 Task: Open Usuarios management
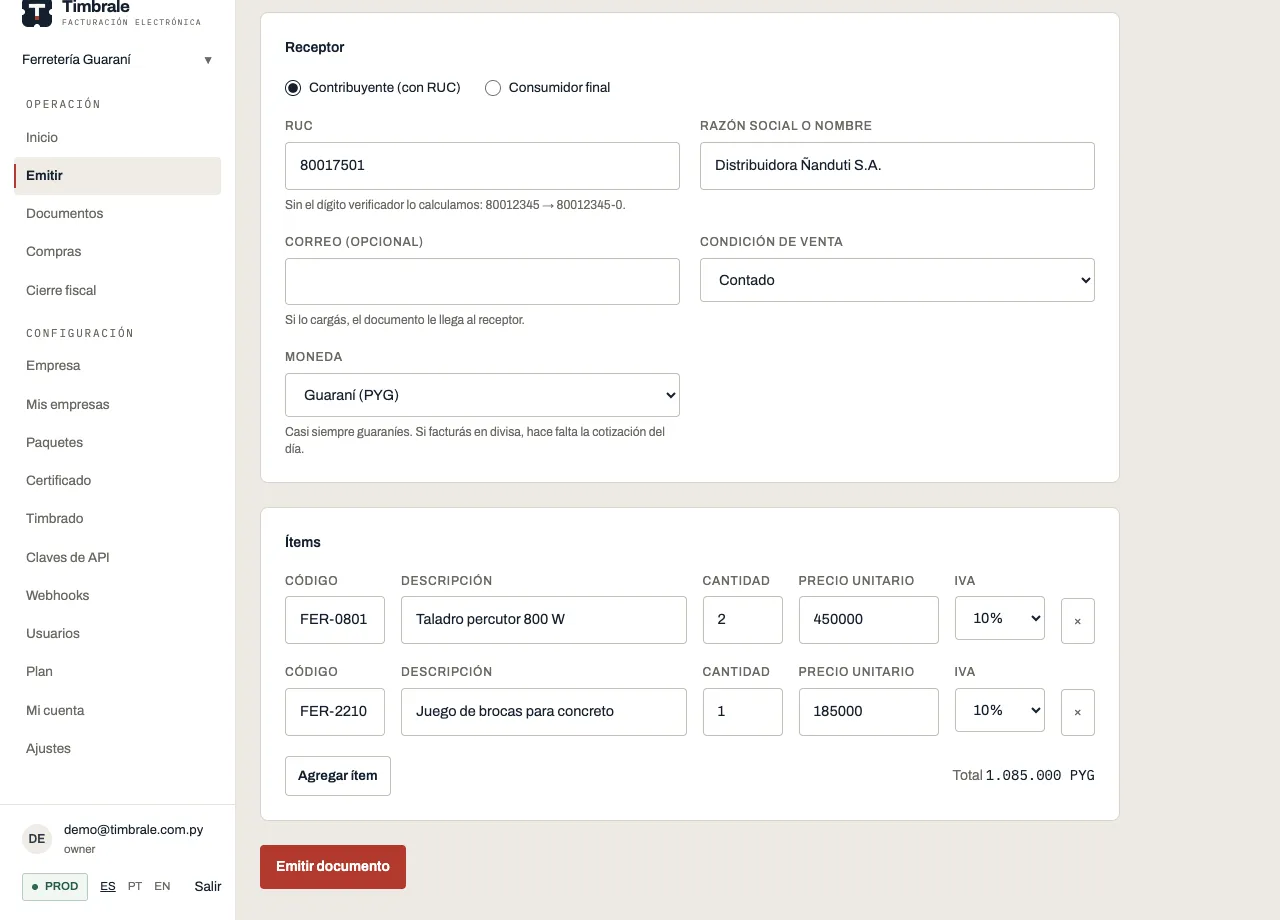pos(118,634)
